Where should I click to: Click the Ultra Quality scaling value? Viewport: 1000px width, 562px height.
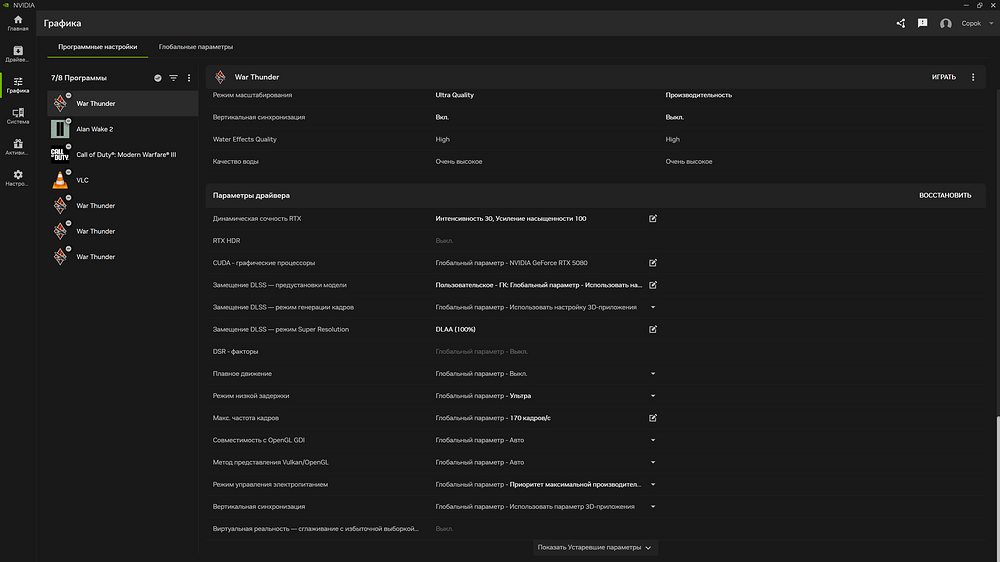pyautogui.click(x=454, y=95)
